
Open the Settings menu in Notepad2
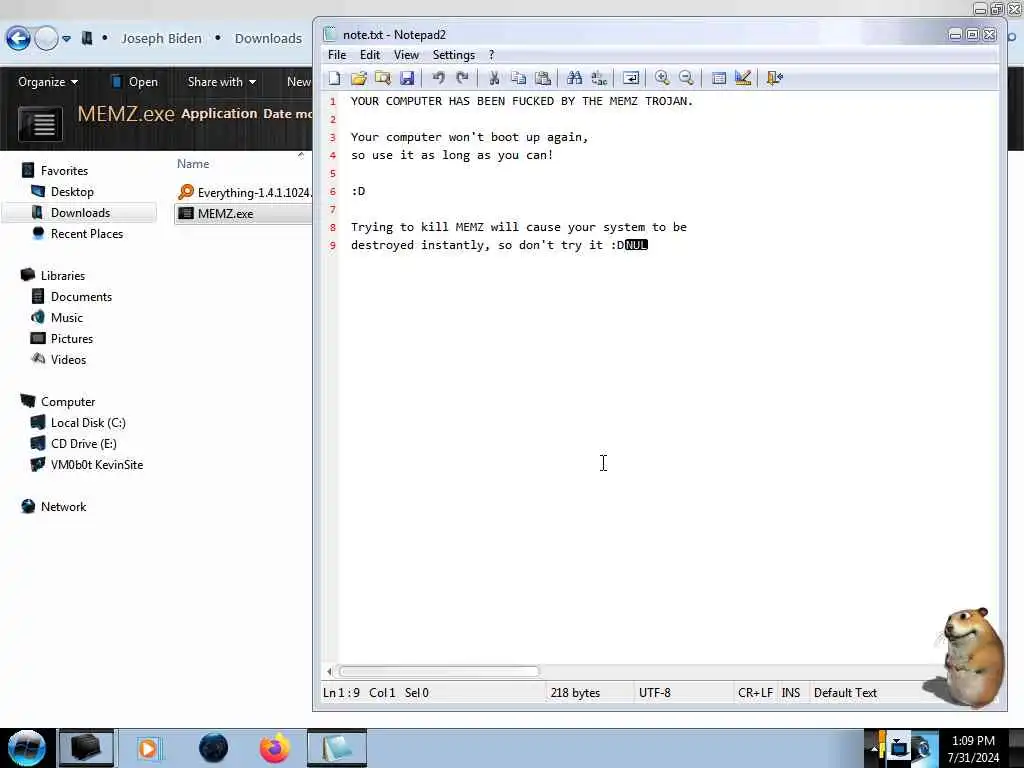(453, 55)
